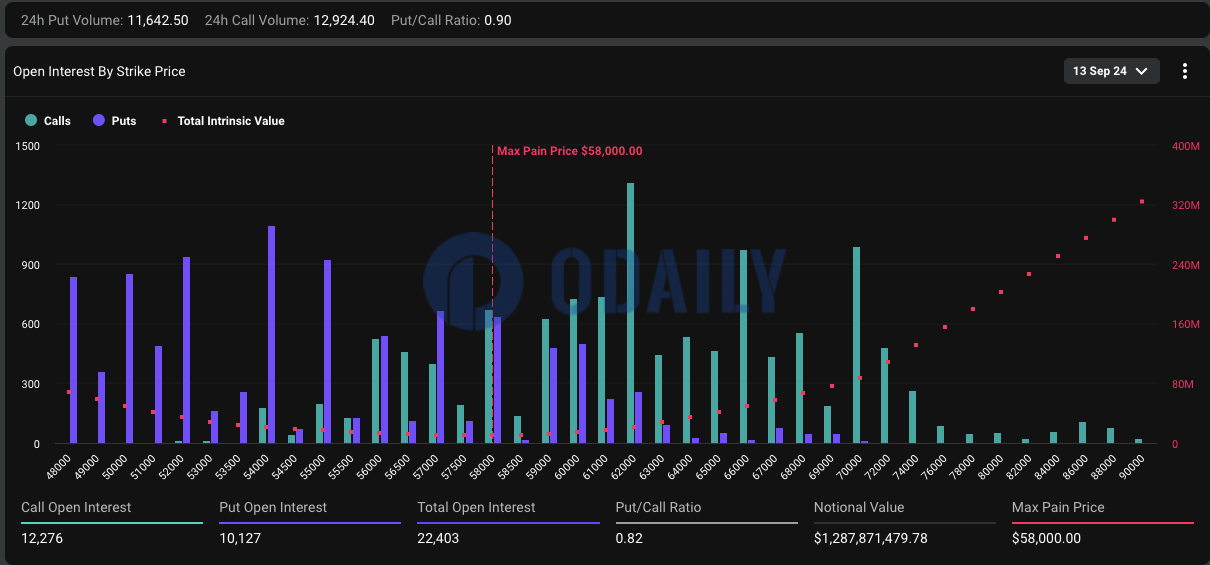Click the Max Pain Price $58,000.00 chart label

coord(570,151)
